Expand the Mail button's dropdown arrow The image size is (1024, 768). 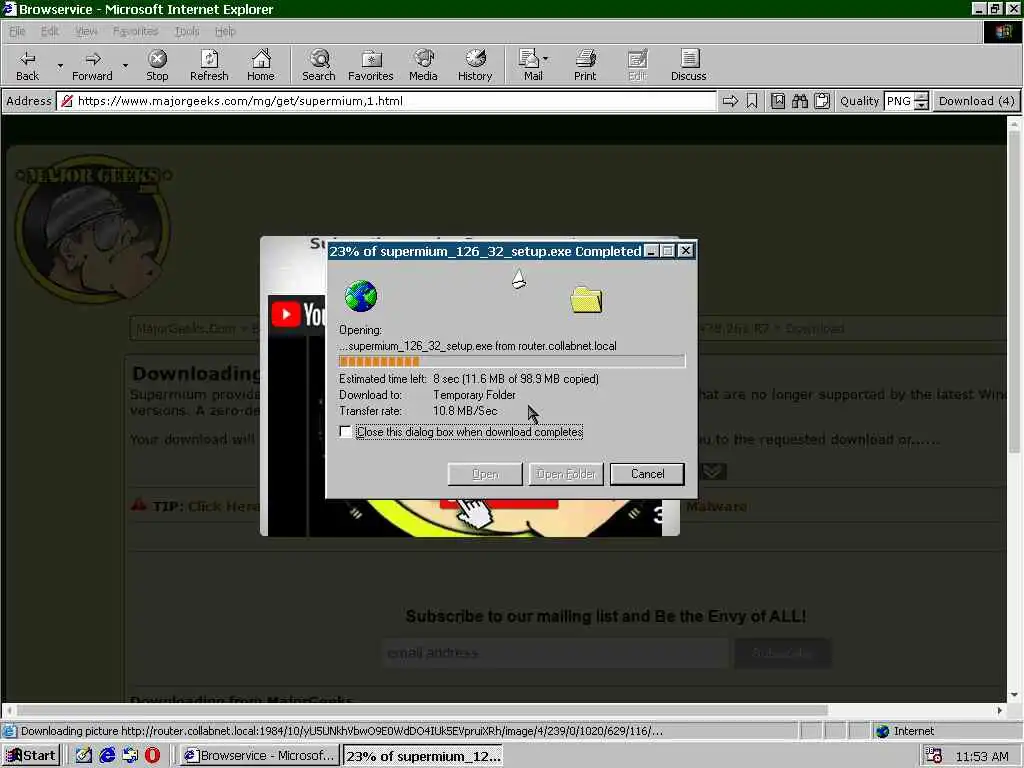click(x=546, y=59)
